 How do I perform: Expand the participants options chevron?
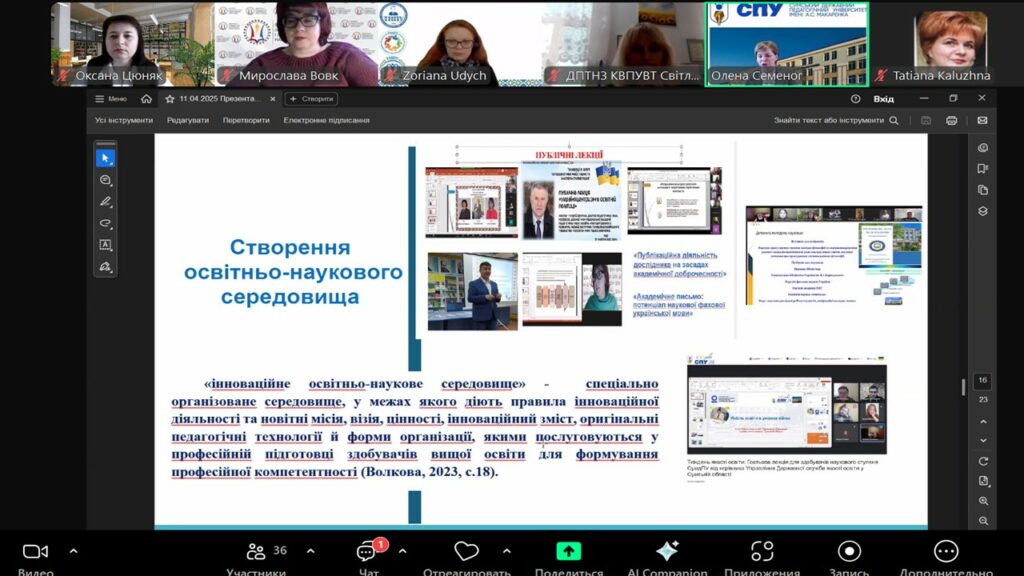[x=310, y=550]
